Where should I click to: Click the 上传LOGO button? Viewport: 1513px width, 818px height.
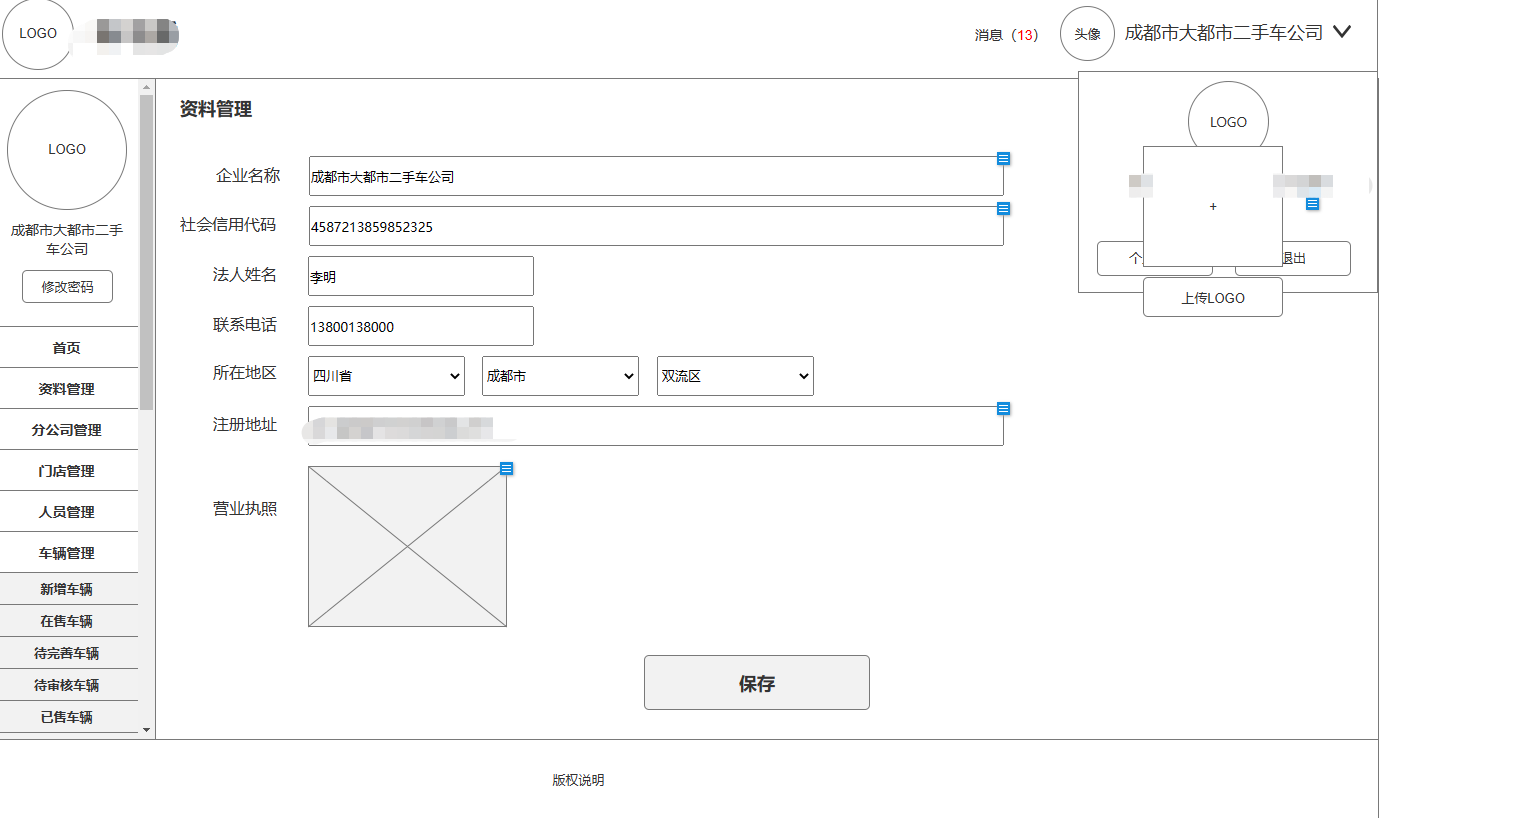tap(1213, 297)
